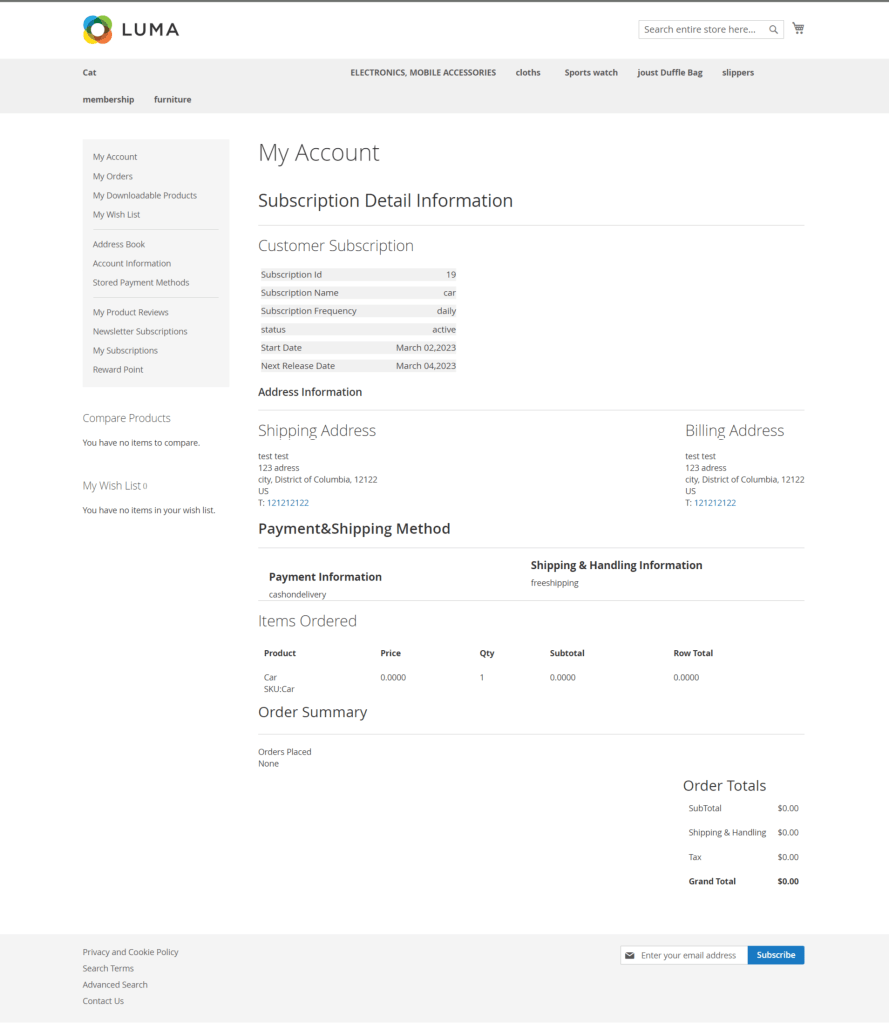Click the search magnifier icon
Viewport: 889px width, 1023px height.
(x=773, y=30)
